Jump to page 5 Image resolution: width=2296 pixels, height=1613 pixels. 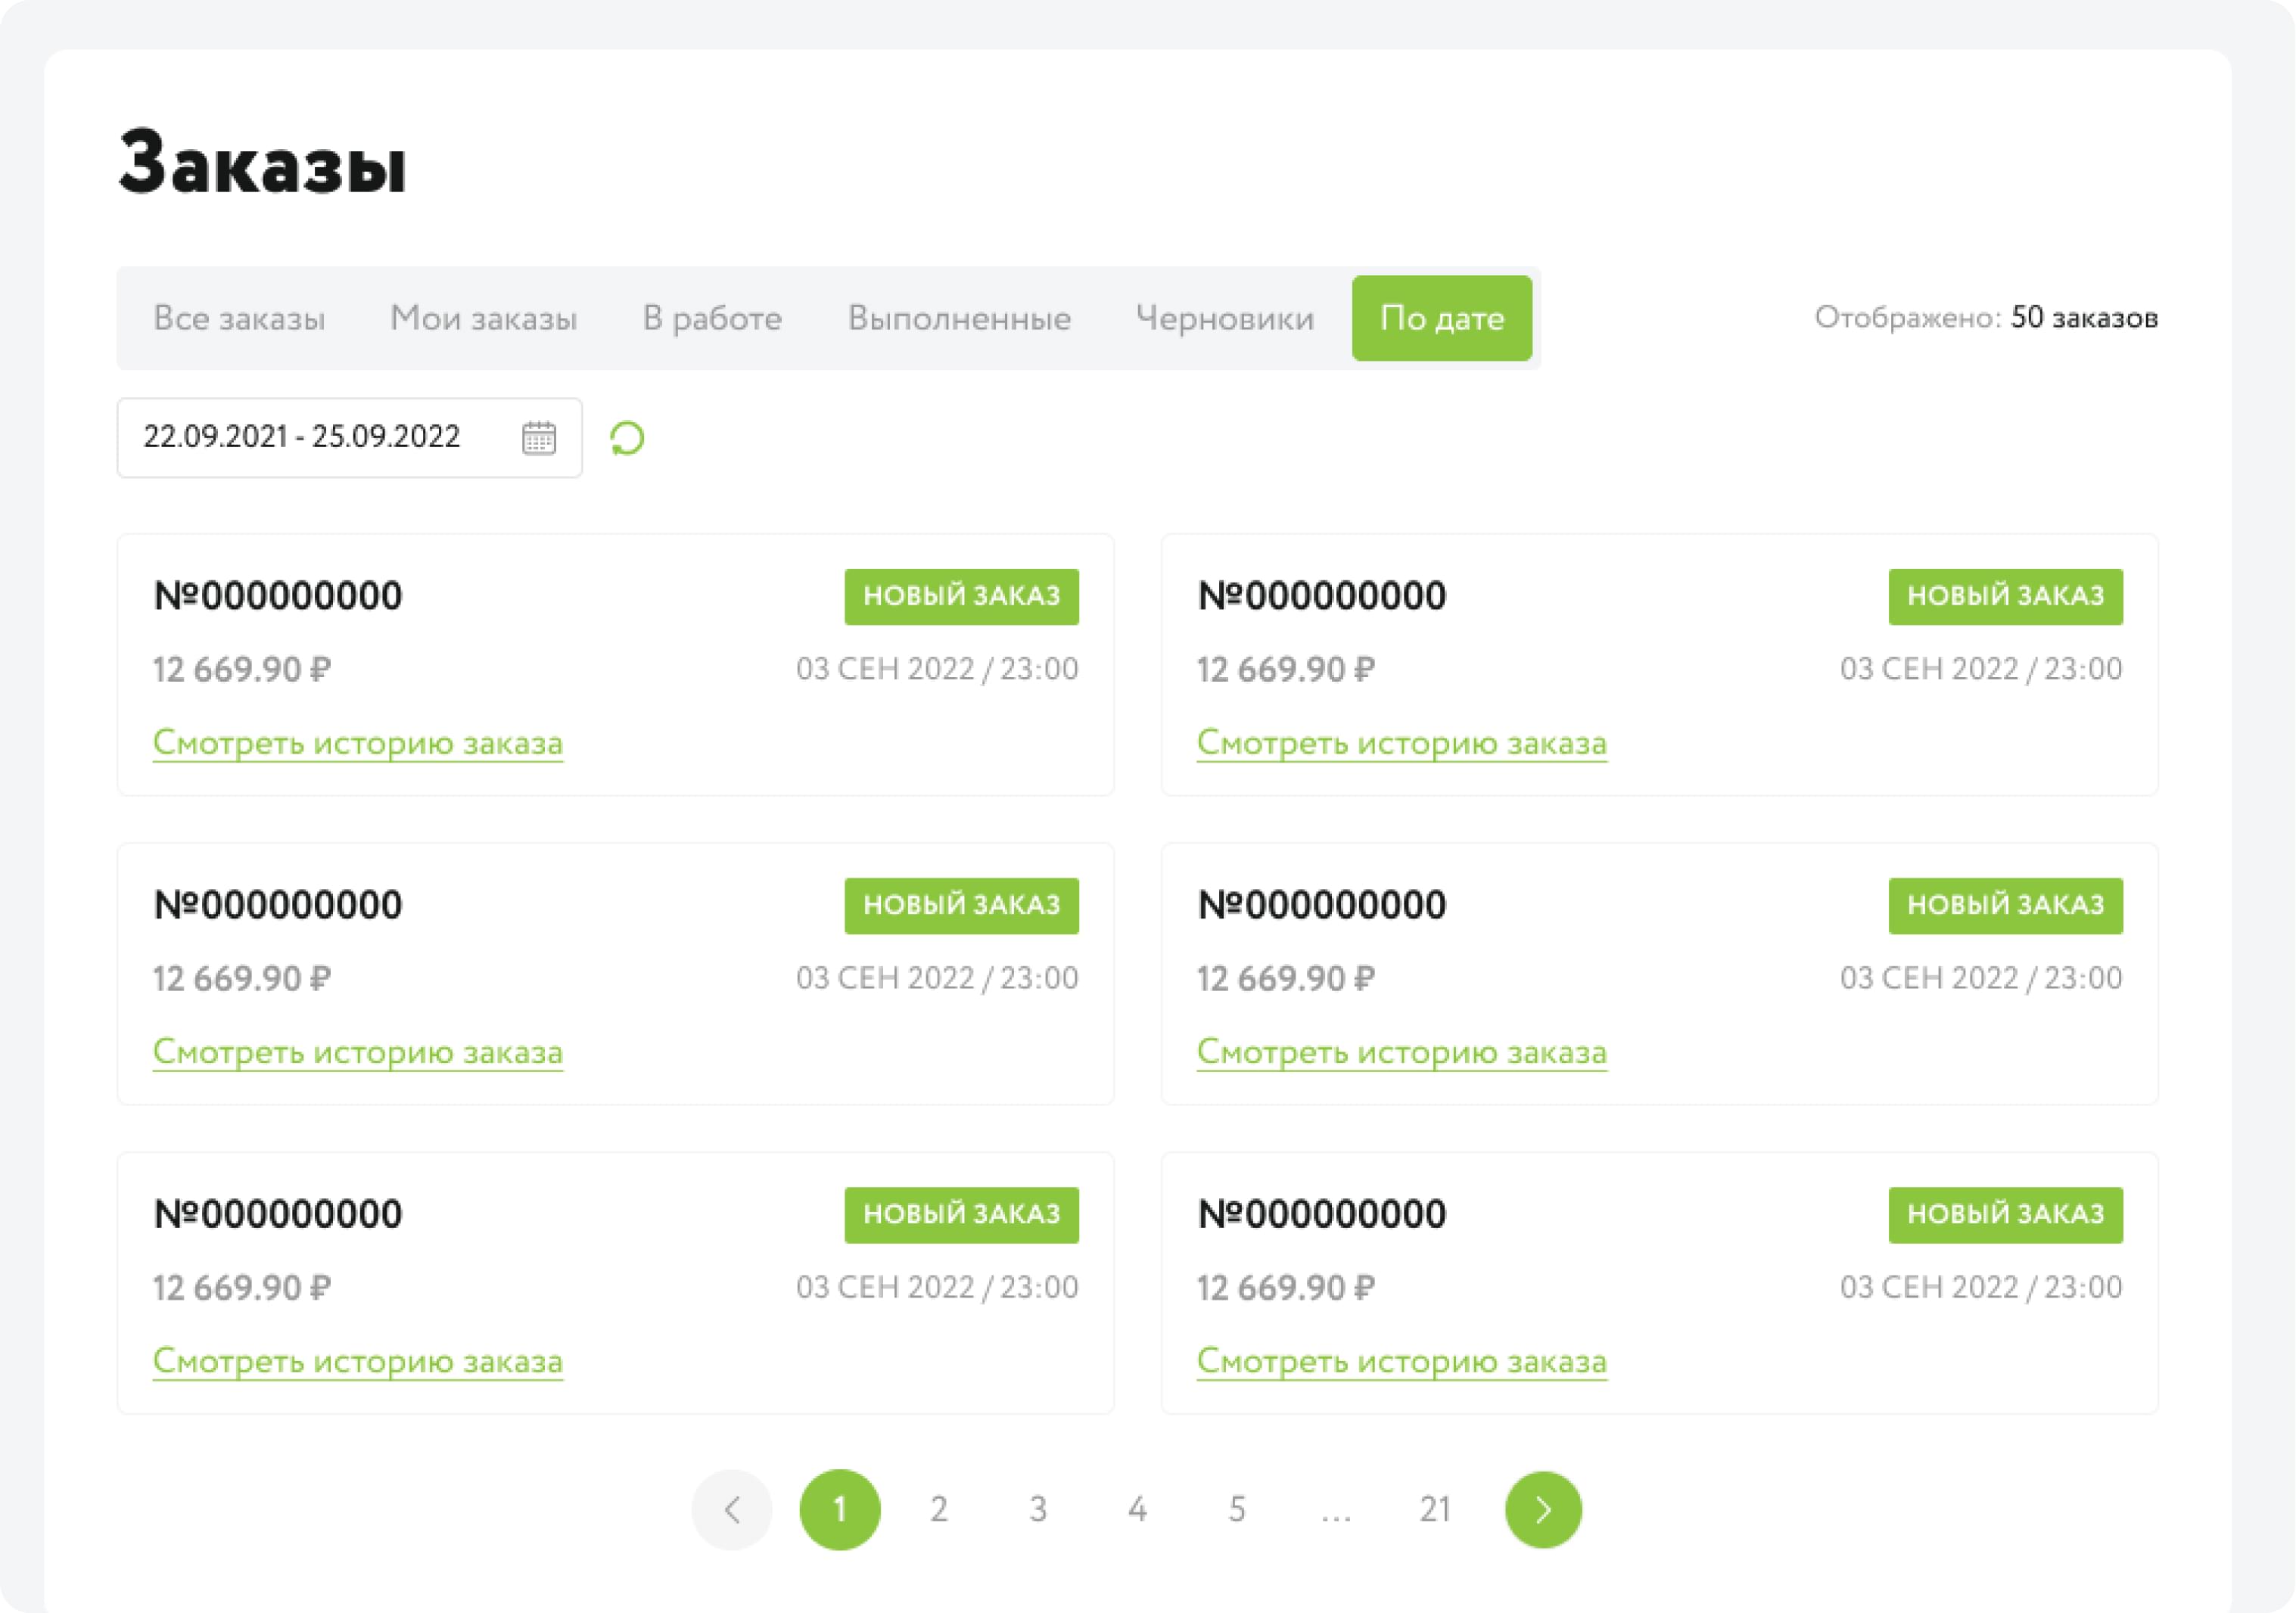[1237, 1509]
